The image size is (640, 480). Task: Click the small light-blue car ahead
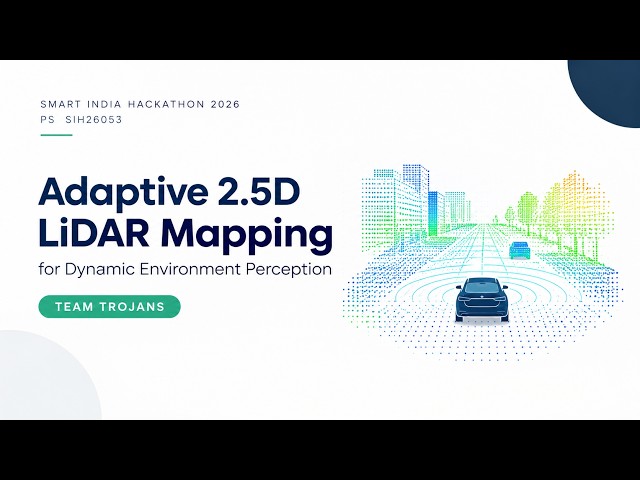tap(519, 250)
